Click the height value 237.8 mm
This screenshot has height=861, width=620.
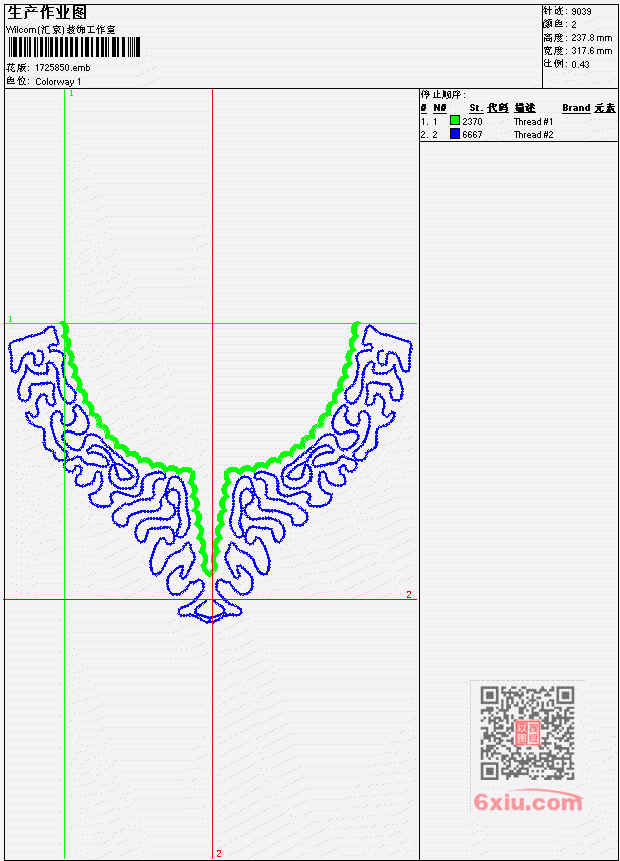tap(591, 38)
